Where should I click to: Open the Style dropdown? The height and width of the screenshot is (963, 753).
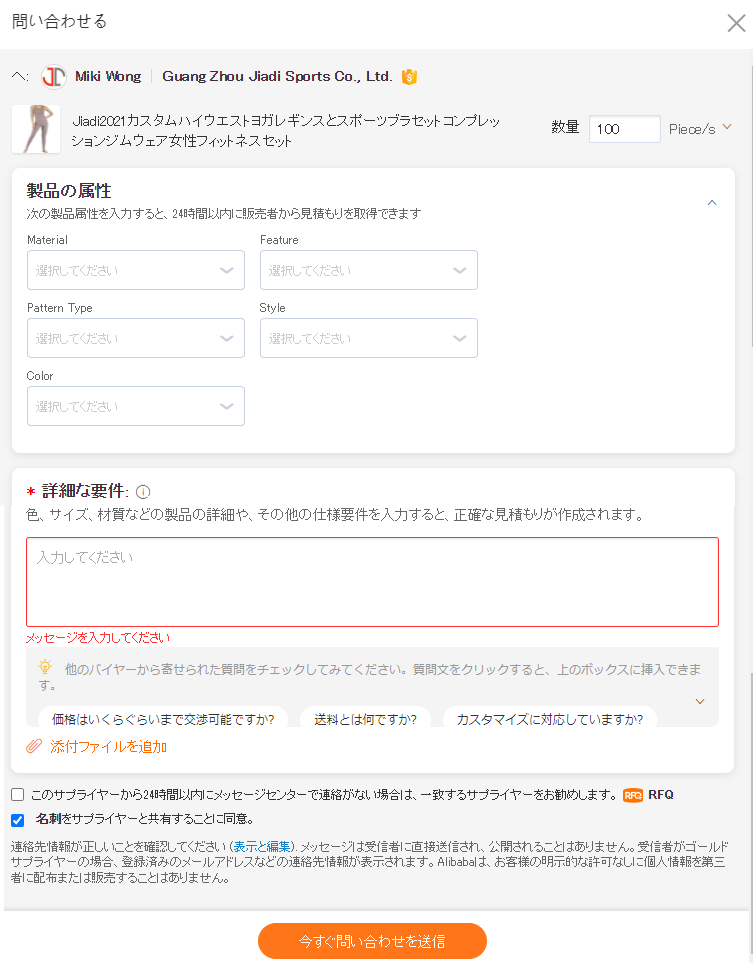369,338
